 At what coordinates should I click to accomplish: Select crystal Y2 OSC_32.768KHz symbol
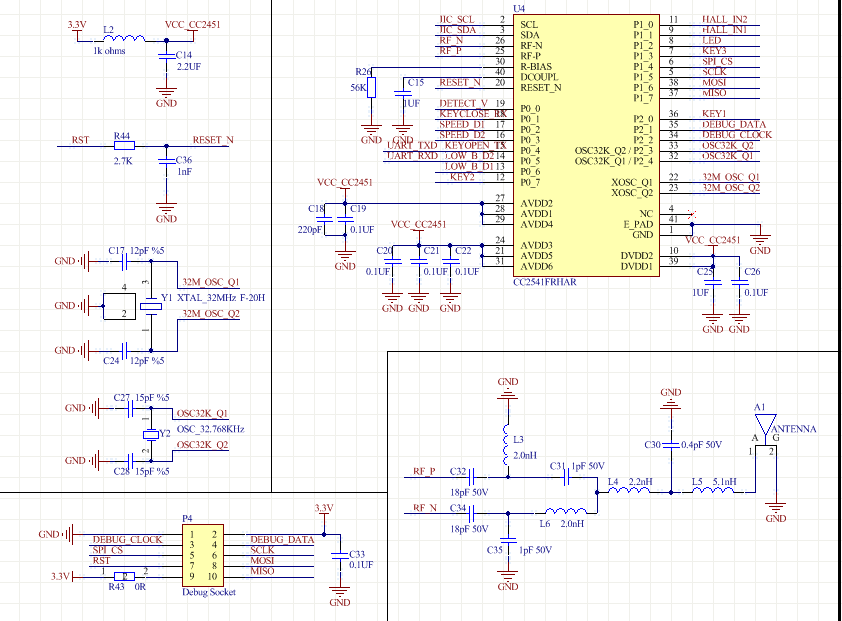(x=151, y=435)
